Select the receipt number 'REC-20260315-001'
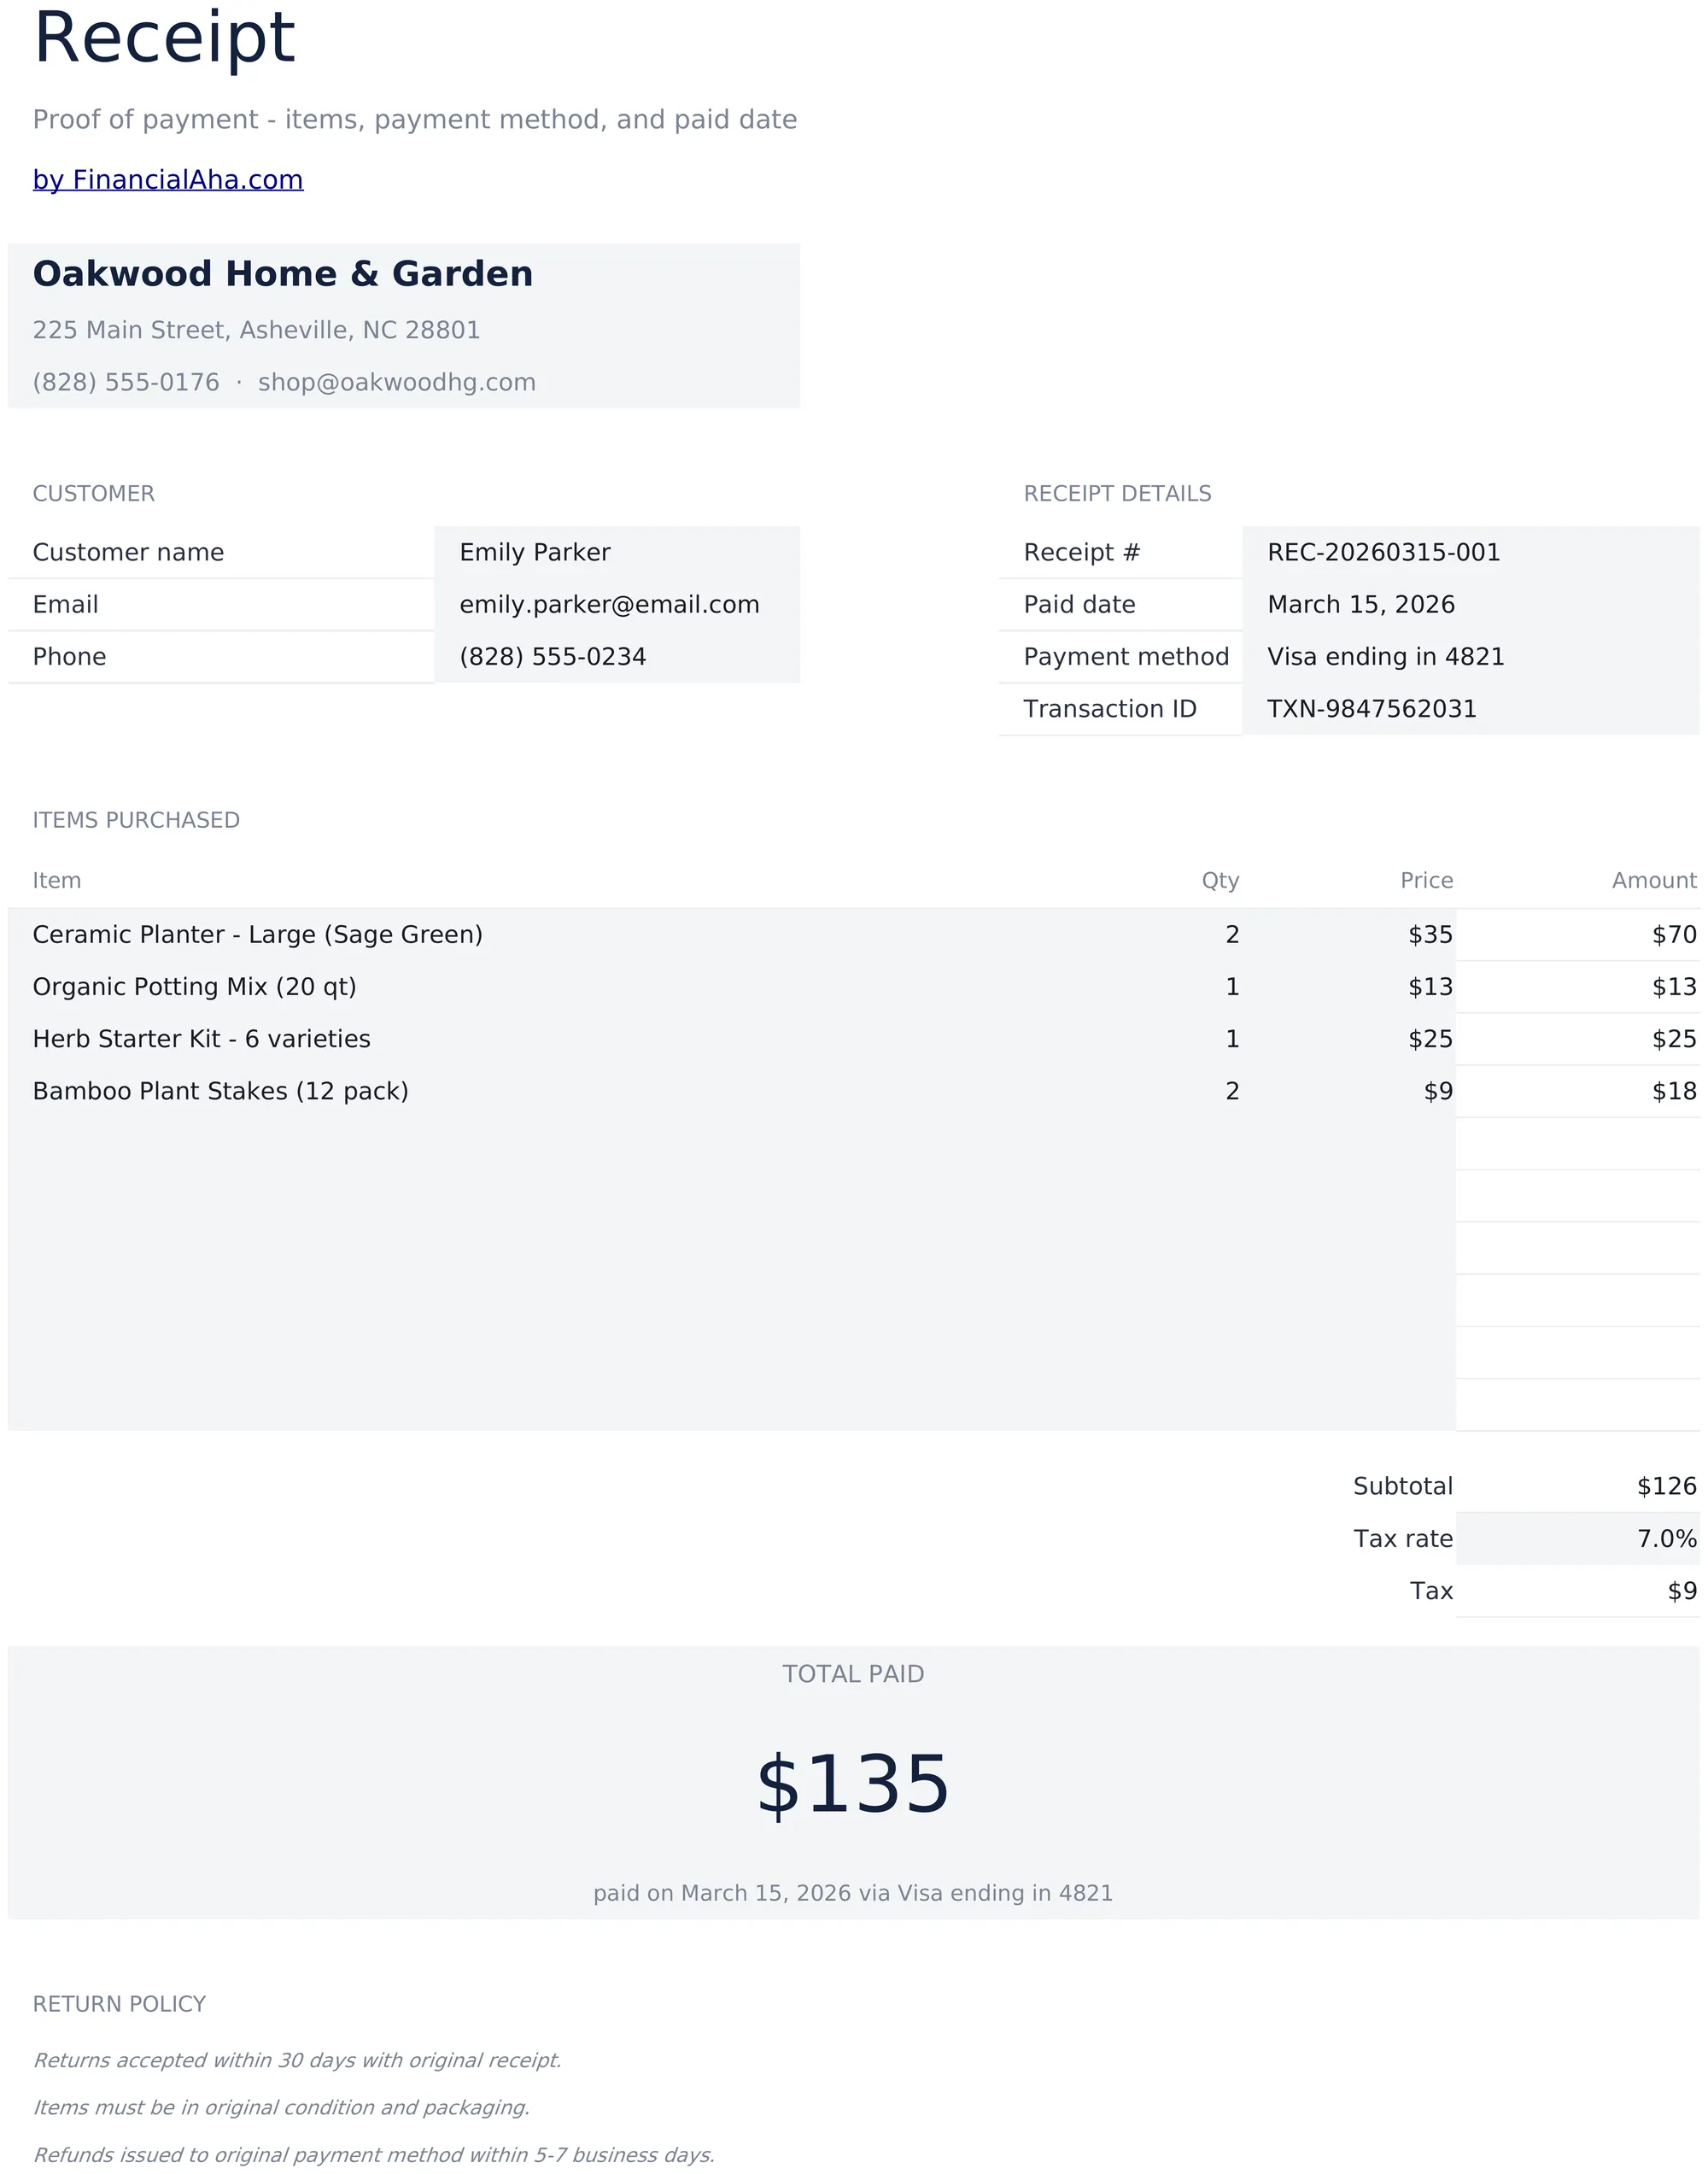Image resolution: width=1708 pixels, height=2174 pixels. [x=1470, y=552]
